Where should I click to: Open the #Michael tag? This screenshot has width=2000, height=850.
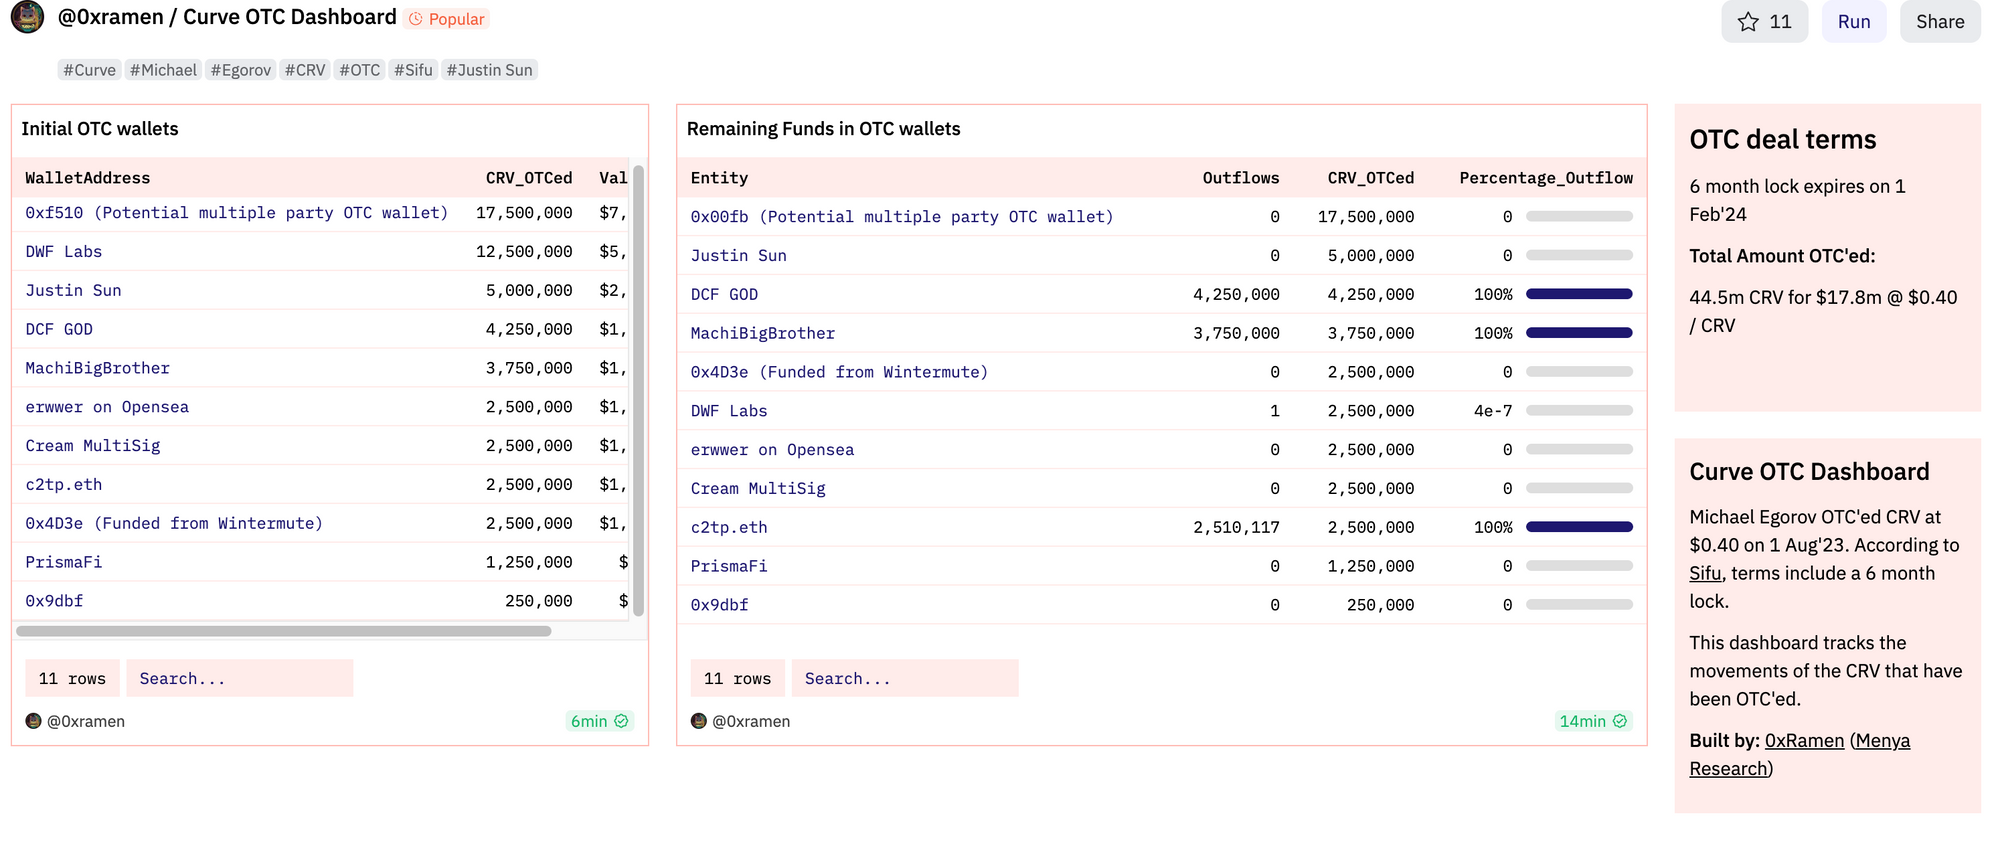click(163, 70)
